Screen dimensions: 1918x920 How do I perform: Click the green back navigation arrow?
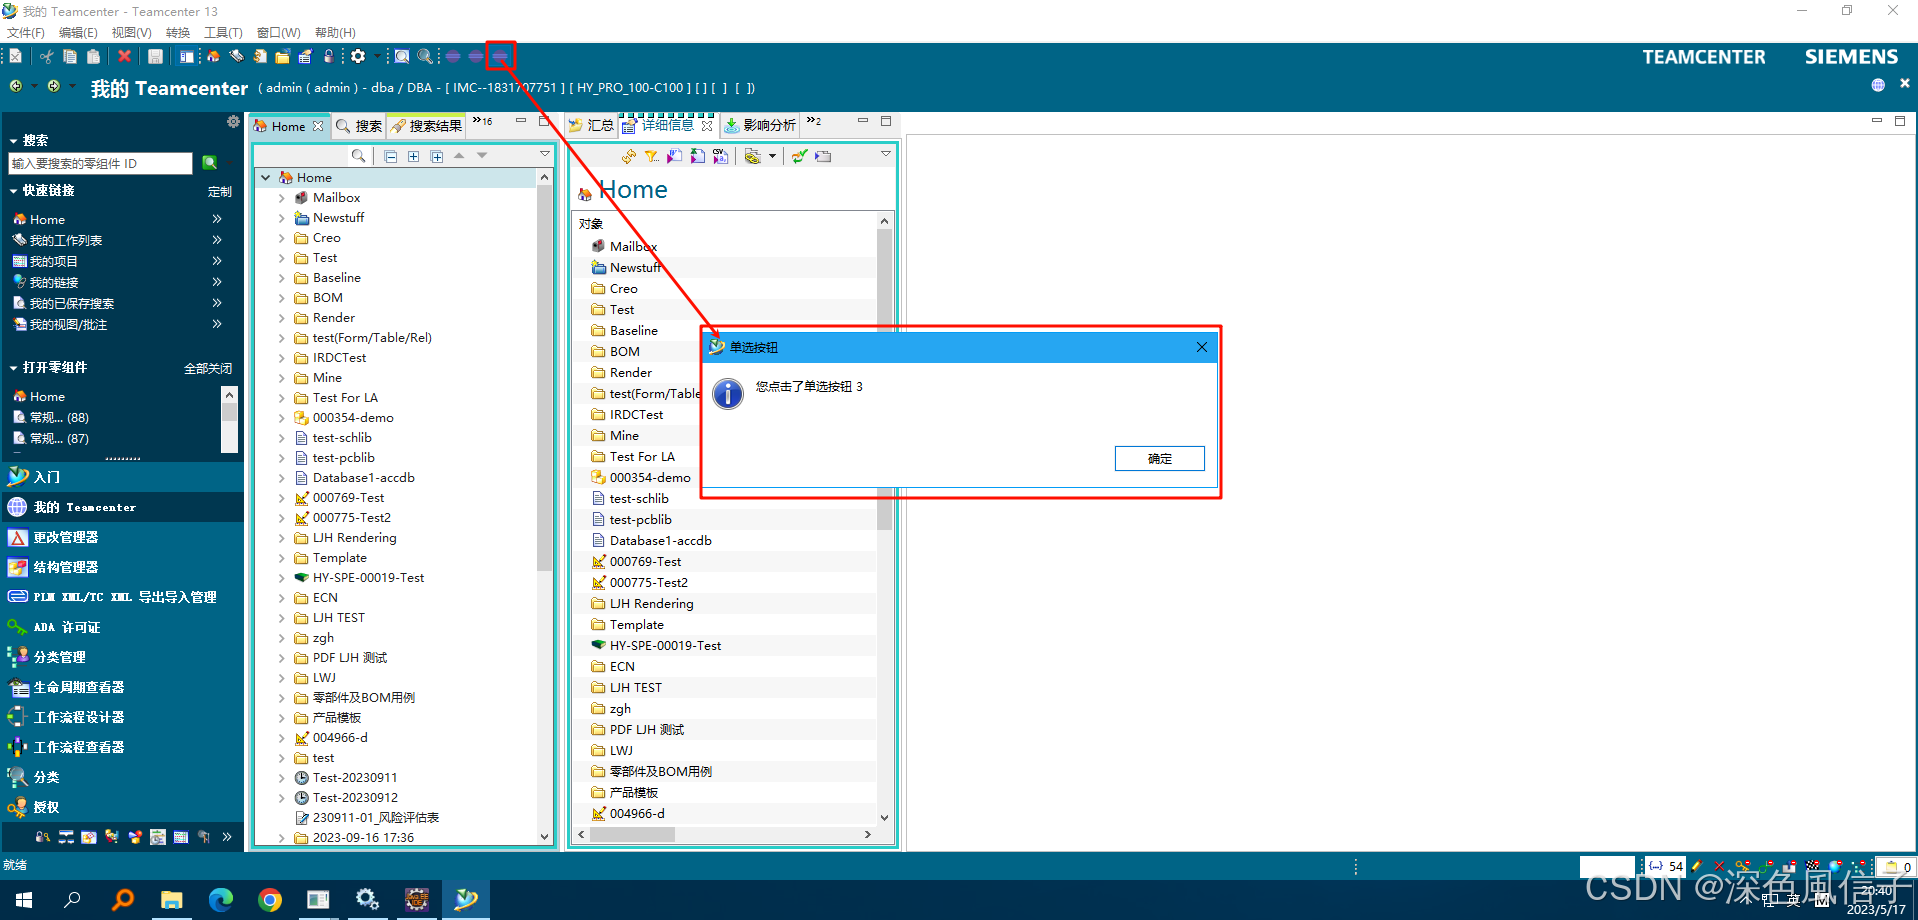tap(15, 86)
